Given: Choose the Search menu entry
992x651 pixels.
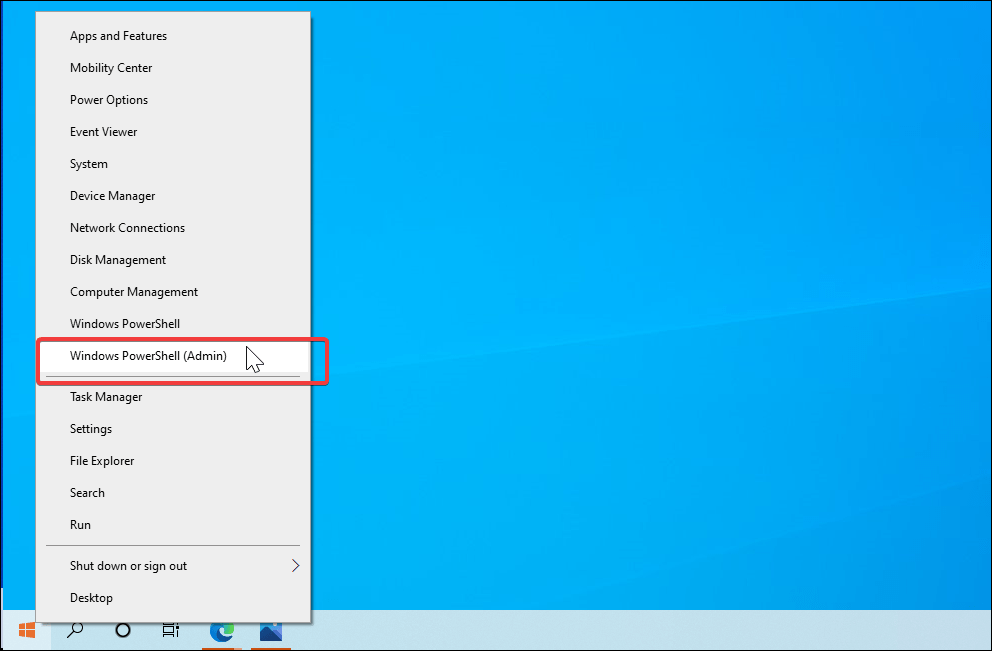Looking at the screenshot, I should pyautogui.click(x=173, y=493).
